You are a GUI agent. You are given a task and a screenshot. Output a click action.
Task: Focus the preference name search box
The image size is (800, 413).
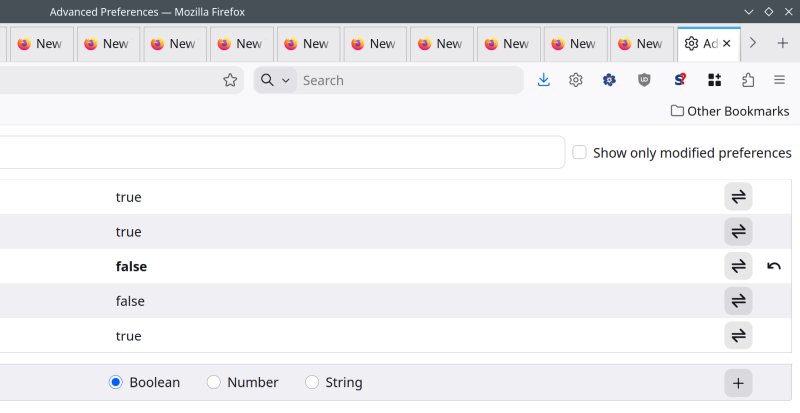[x=282, y=152]
